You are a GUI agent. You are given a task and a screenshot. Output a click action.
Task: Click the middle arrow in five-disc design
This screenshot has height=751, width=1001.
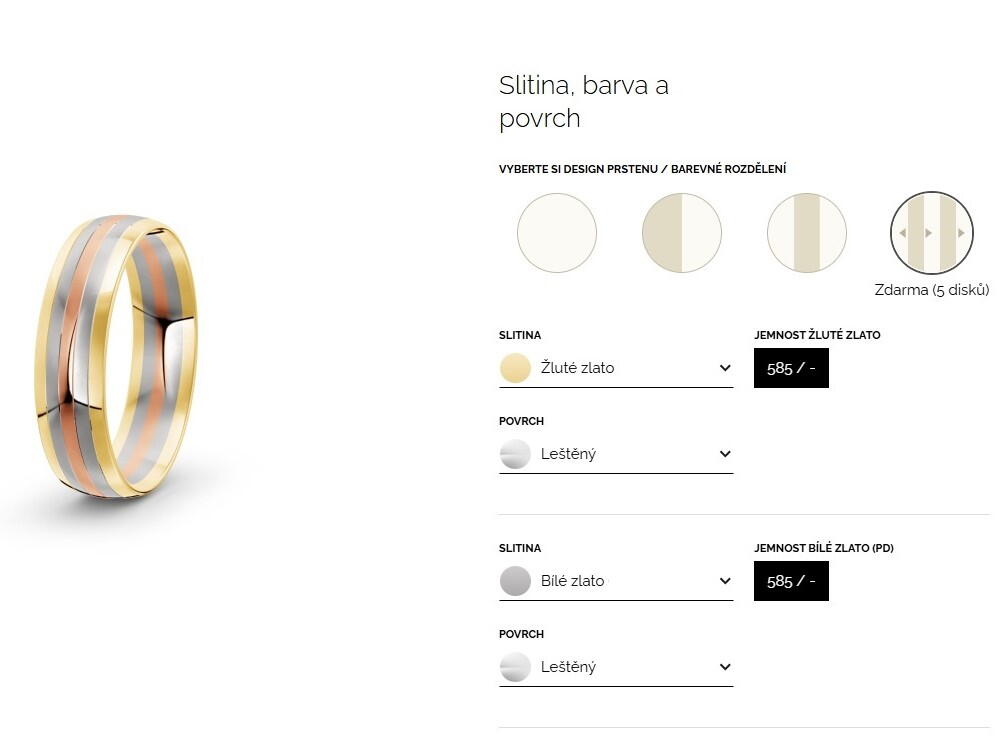[x=929, y=233]
